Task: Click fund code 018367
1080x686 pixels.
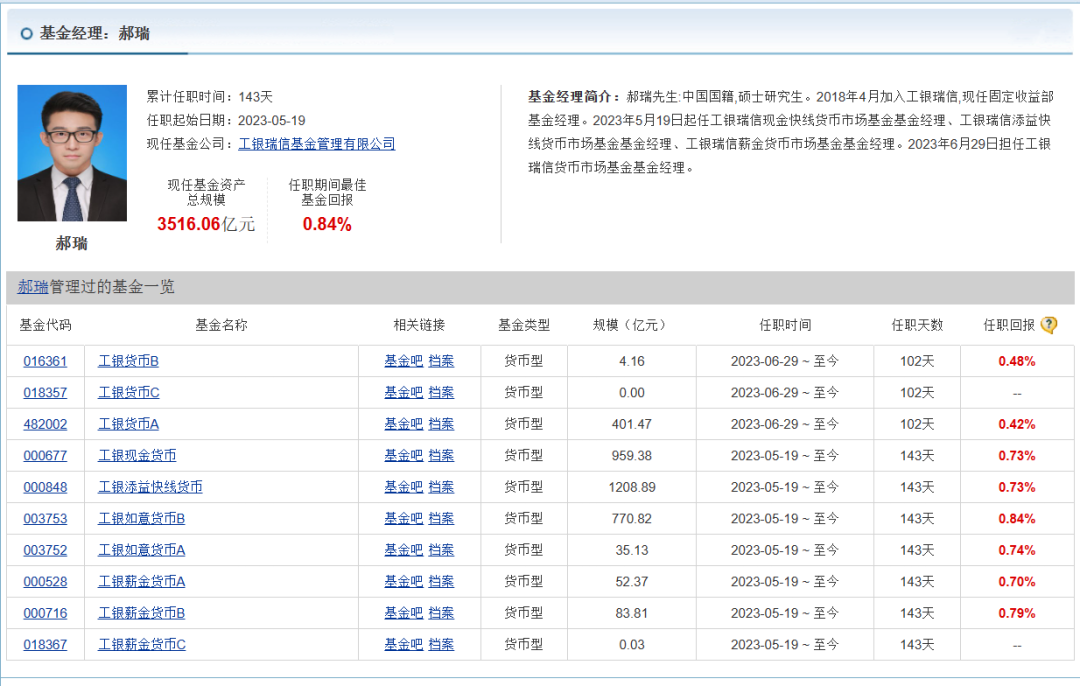Action: coord(45,645)
